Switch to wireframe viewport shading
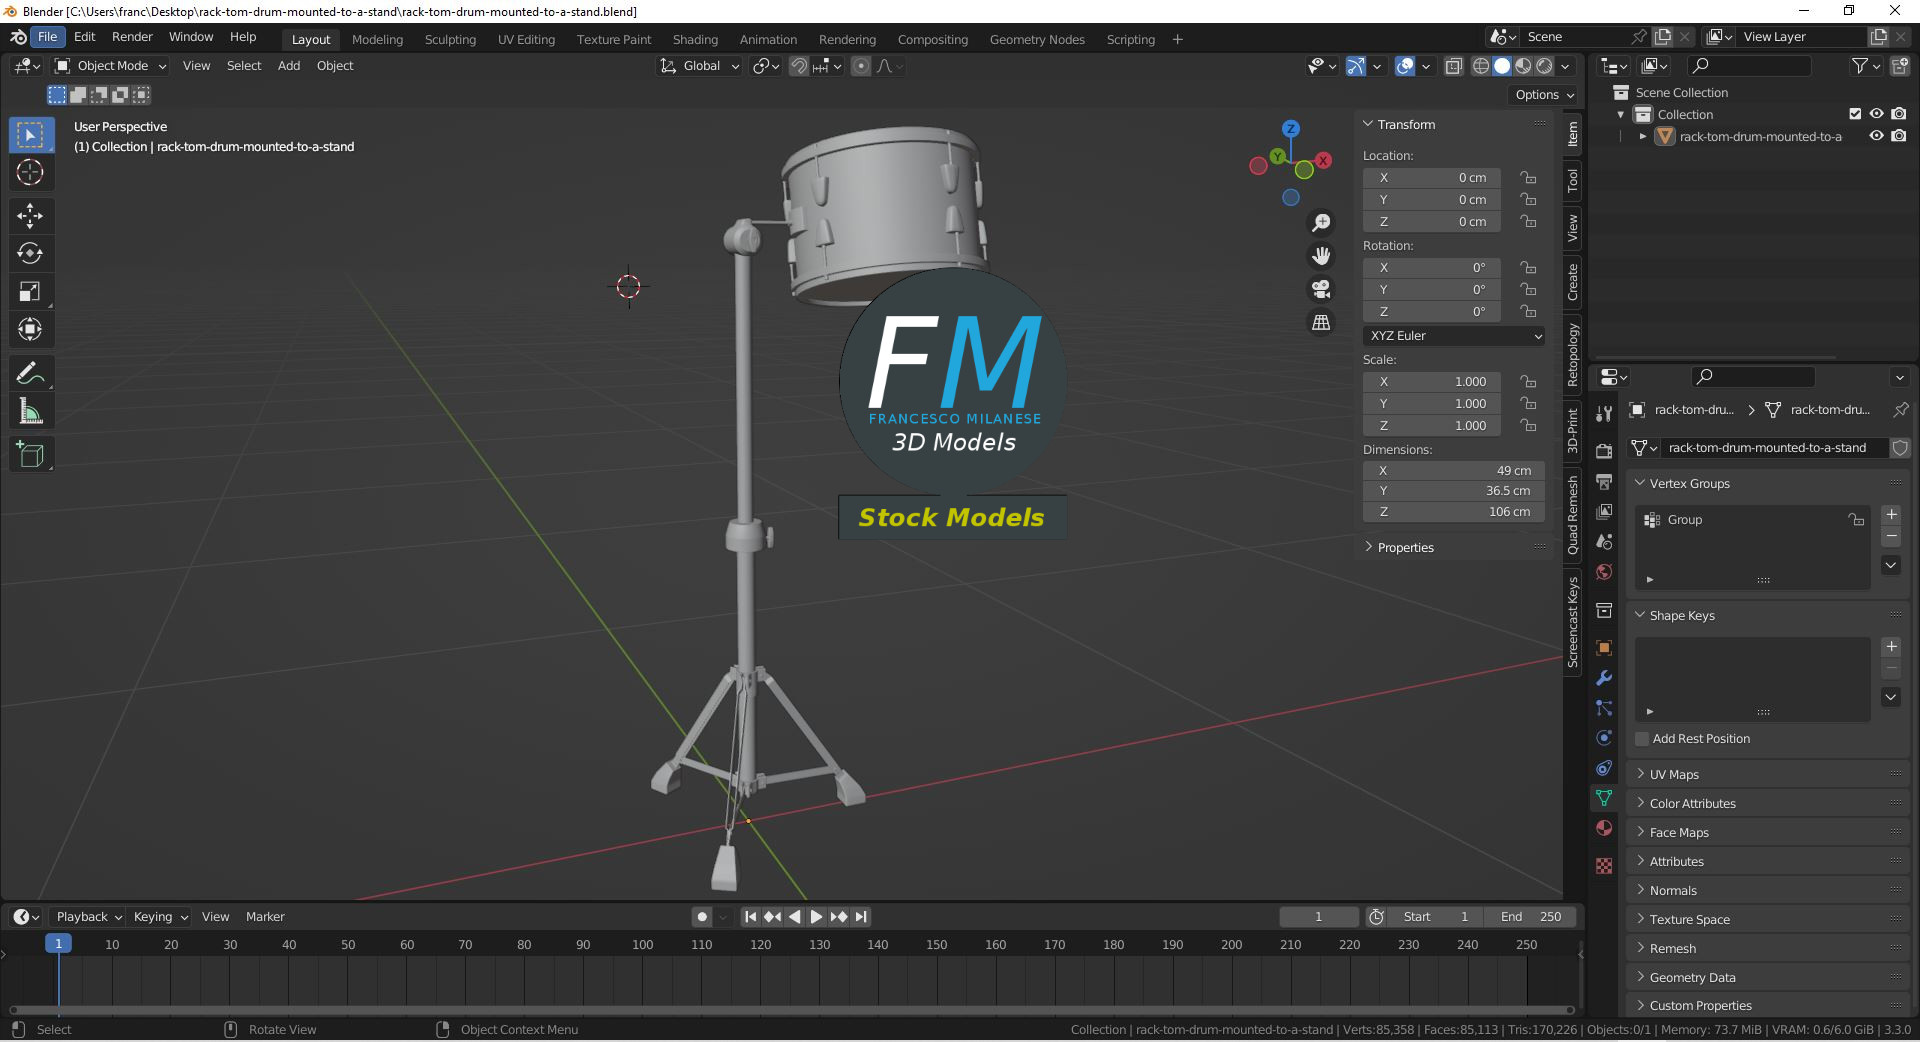The width and height of the screenshot is (1920, 1042). pos(1481,66)
